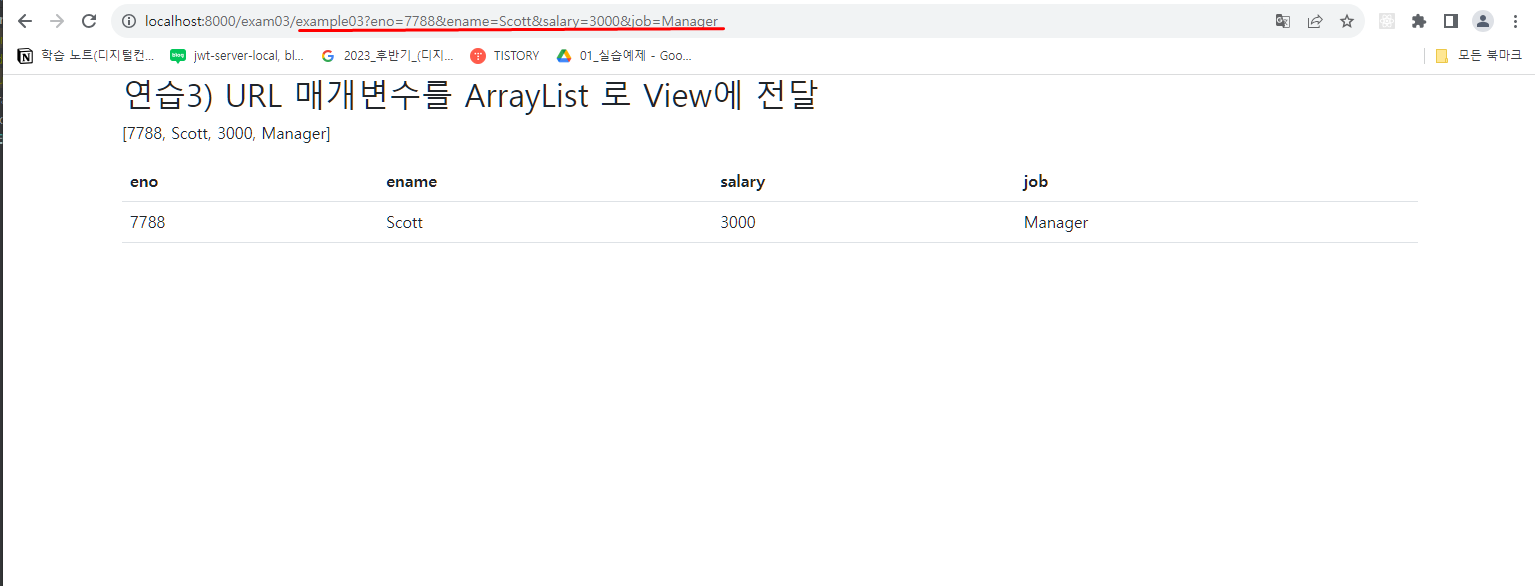Viewport: 1535px width, 586px height.
Task: Open Chrome three-dot menu
Action: (x=1515, y=21)
